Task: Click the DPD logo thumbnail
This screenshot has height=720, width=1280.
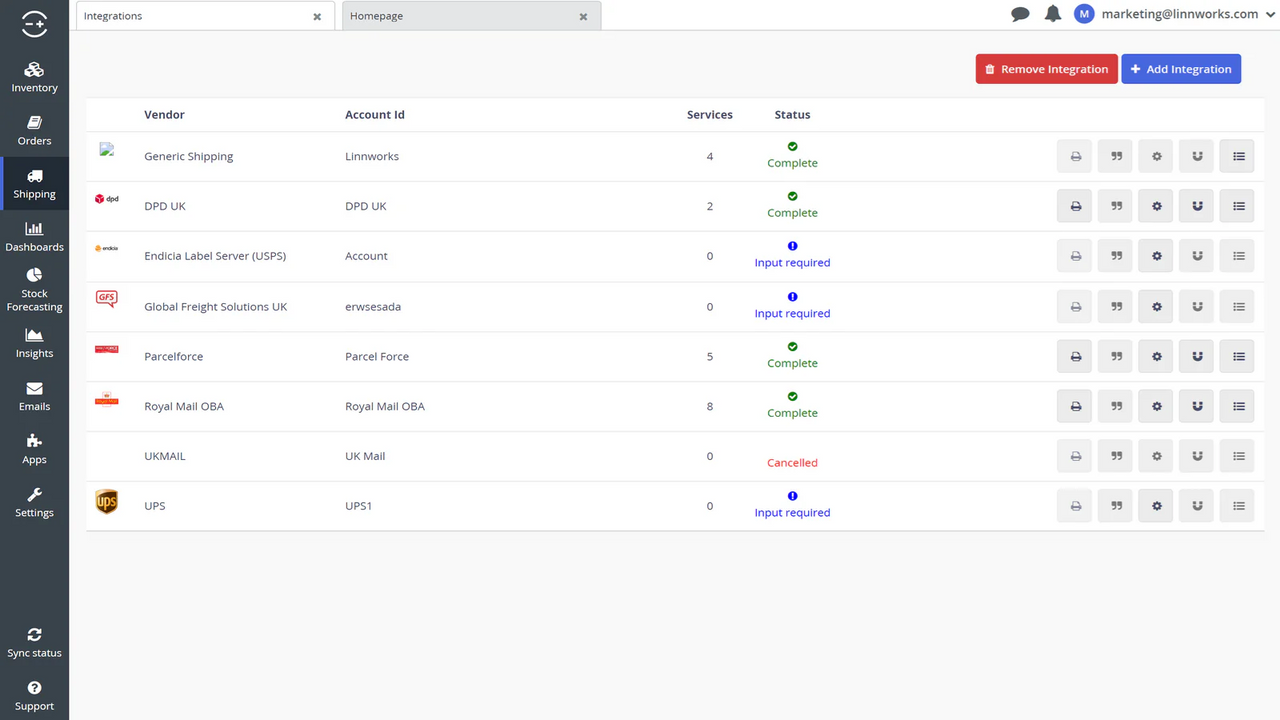Action: [x=106, y=199]
